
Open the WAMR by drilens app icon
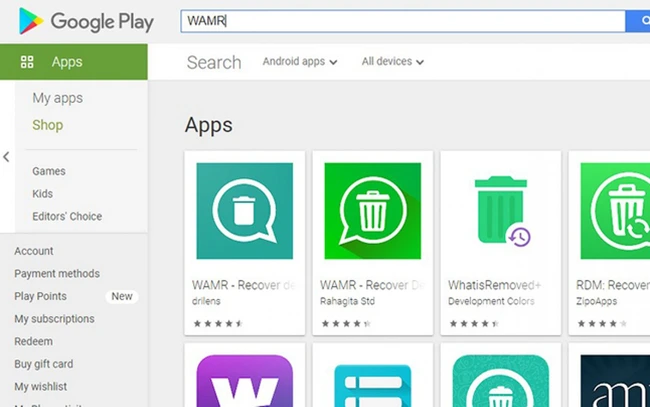[x=245, y=211]
